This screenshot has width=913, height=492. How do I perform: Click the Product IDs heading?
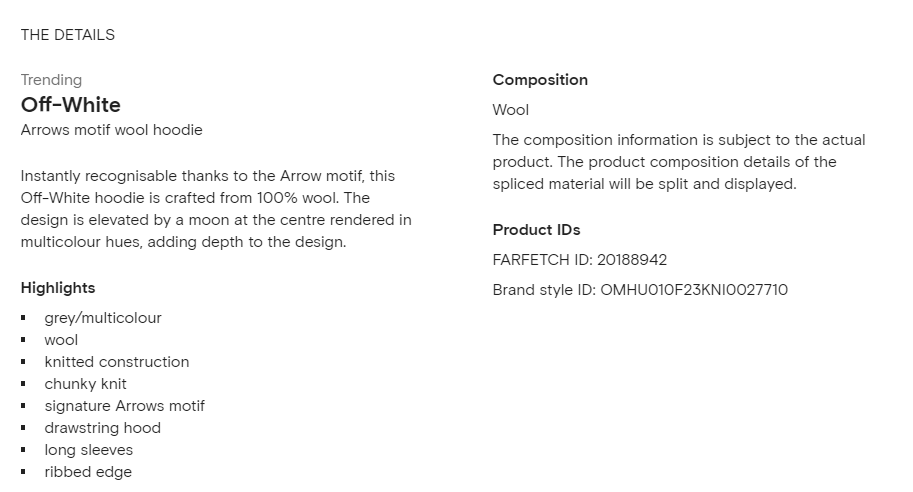[536, 230]
